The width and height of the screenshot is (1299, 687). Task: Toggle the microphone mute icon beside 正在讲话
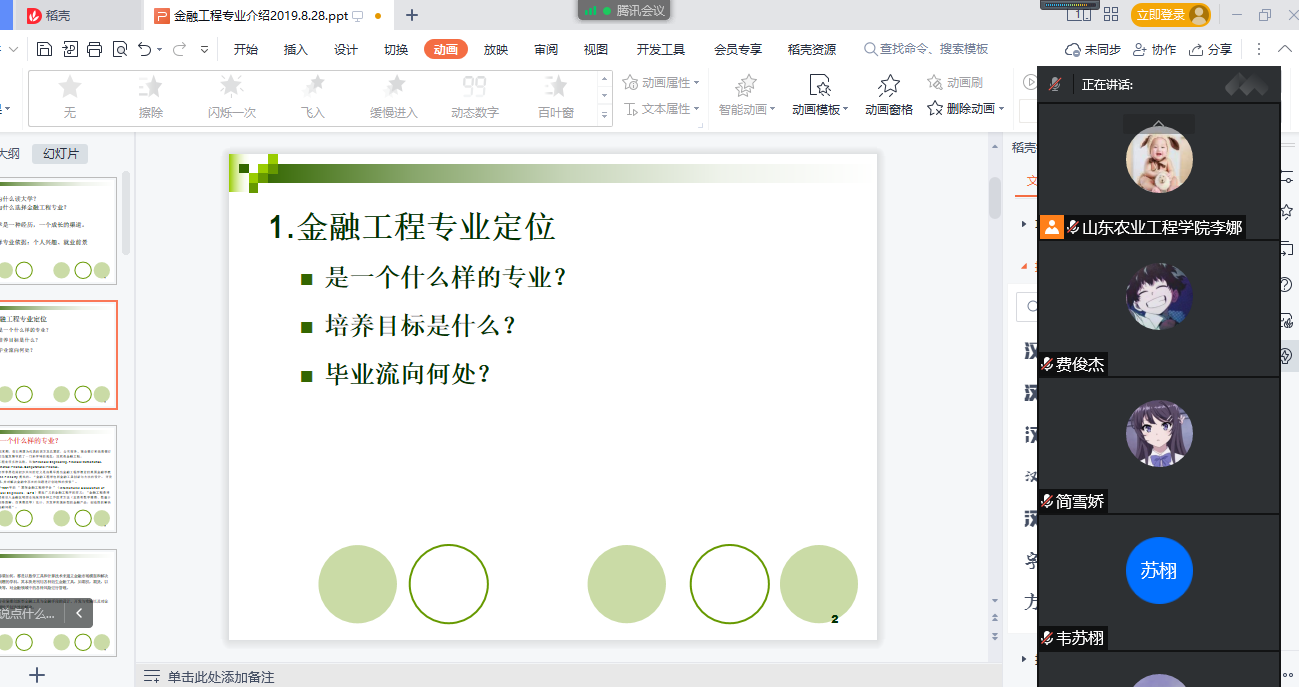(x=1054, y=85)
